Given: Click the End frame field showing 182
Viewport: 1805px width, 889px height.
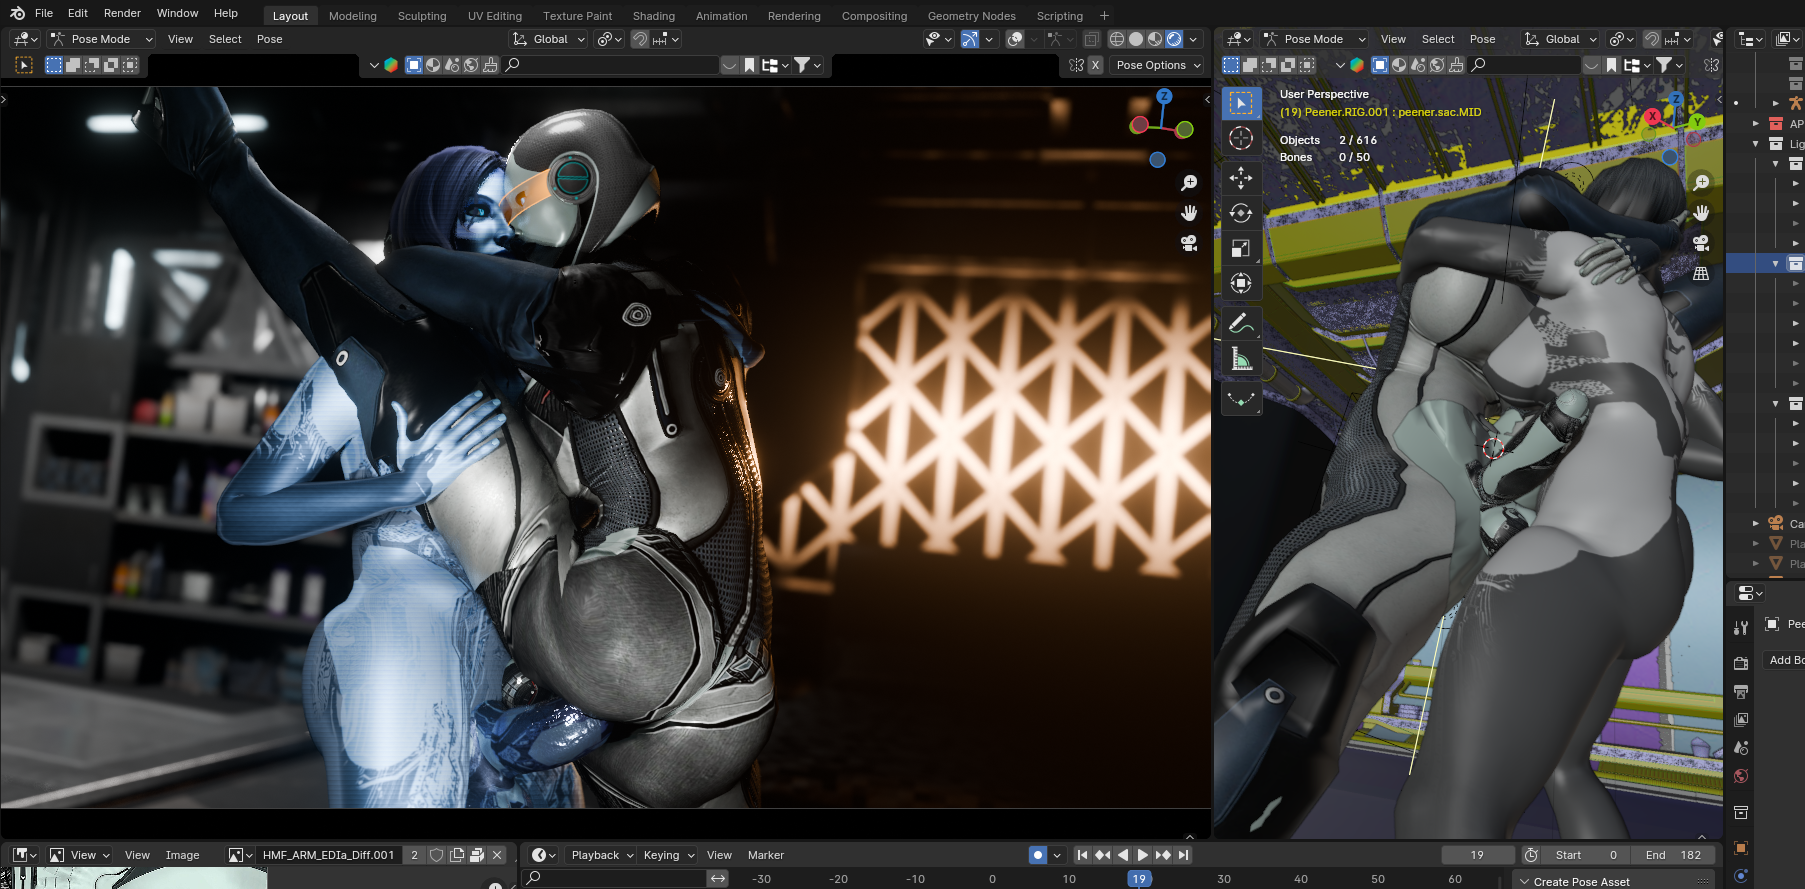Looking at the screenshot, I should point(1672,855).
